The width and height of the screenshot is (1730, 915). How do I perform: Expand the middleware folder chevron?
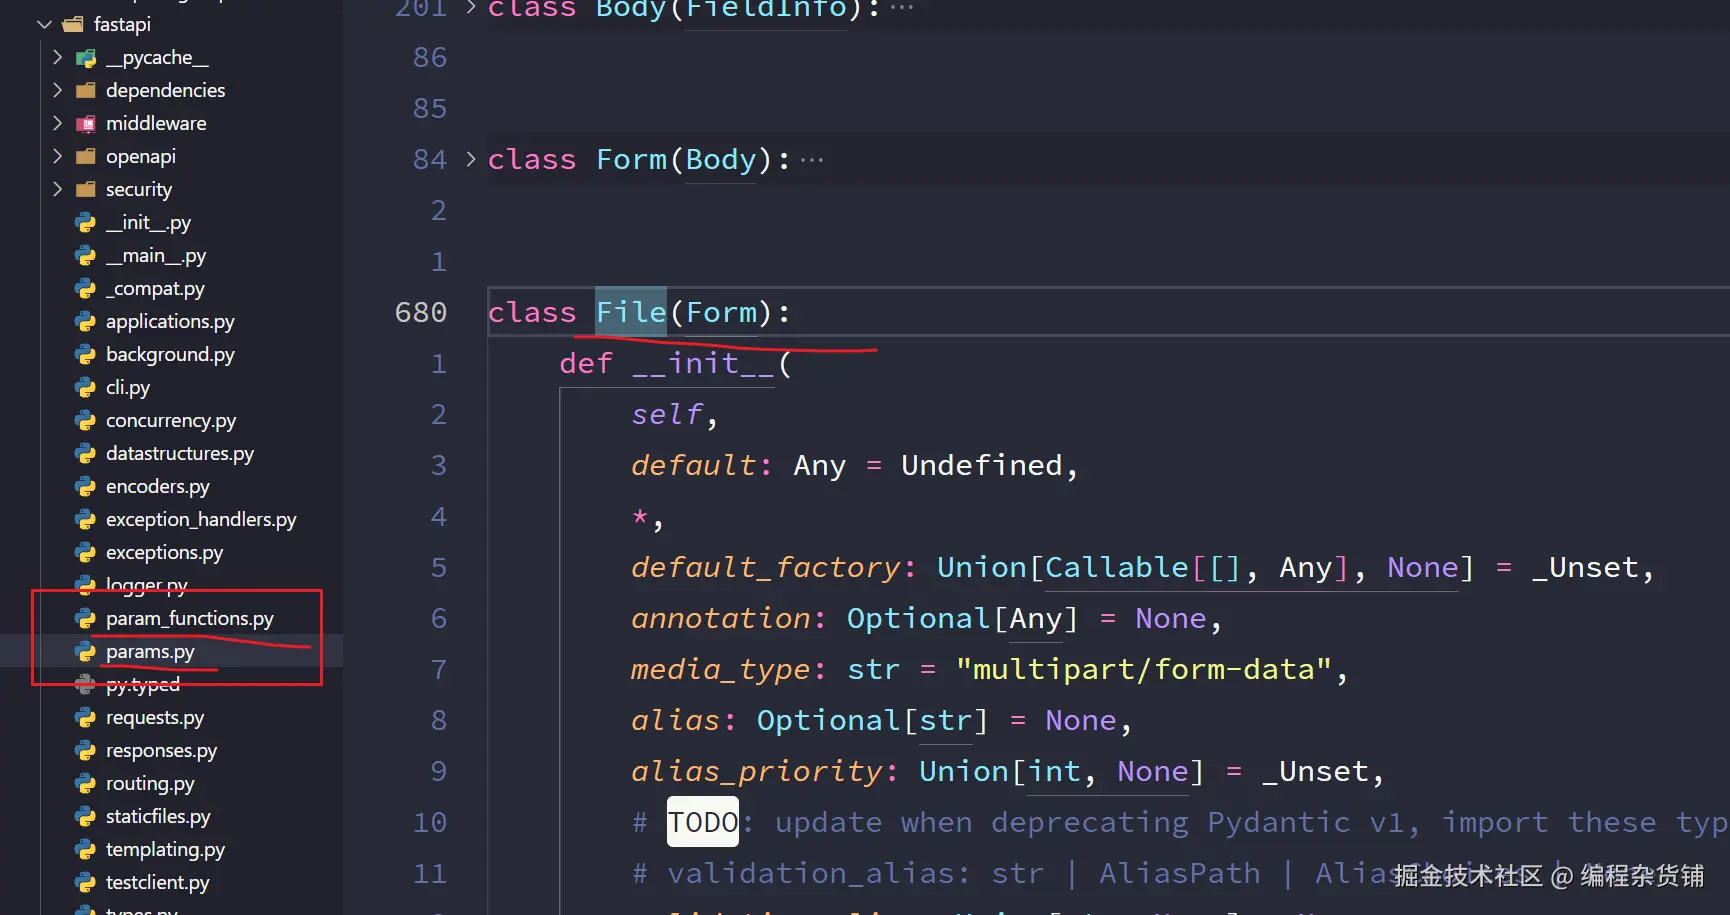(57, 123)
